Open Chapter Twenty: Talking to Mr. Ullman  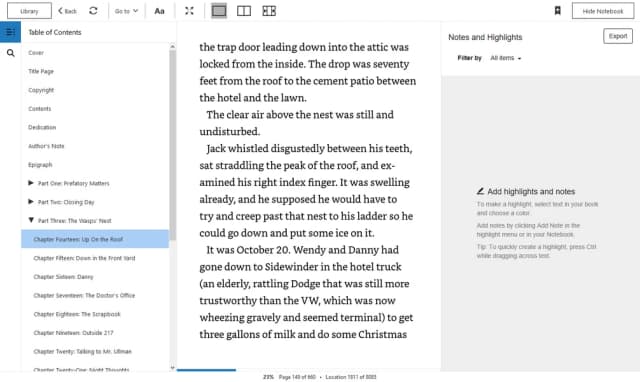point(82,352)
